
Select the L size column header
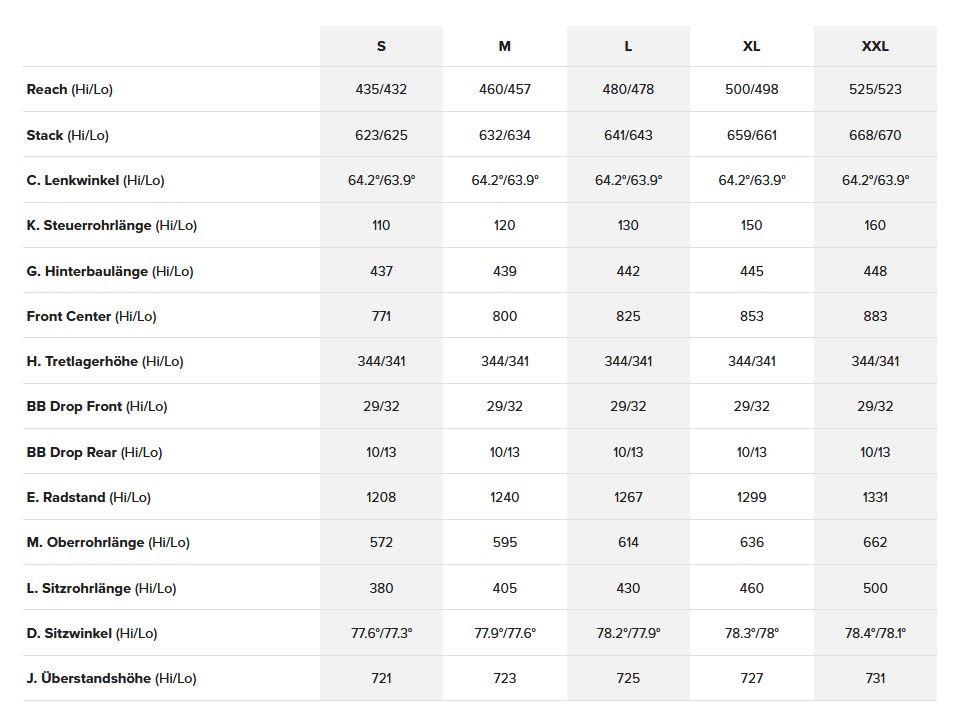coord(628,46)
